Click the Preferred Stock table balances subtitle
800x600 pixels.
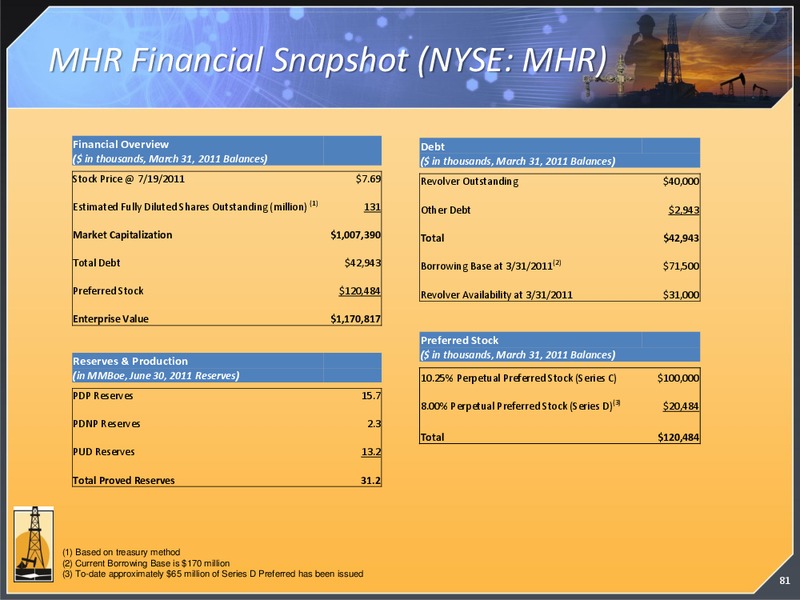(518, 355)
